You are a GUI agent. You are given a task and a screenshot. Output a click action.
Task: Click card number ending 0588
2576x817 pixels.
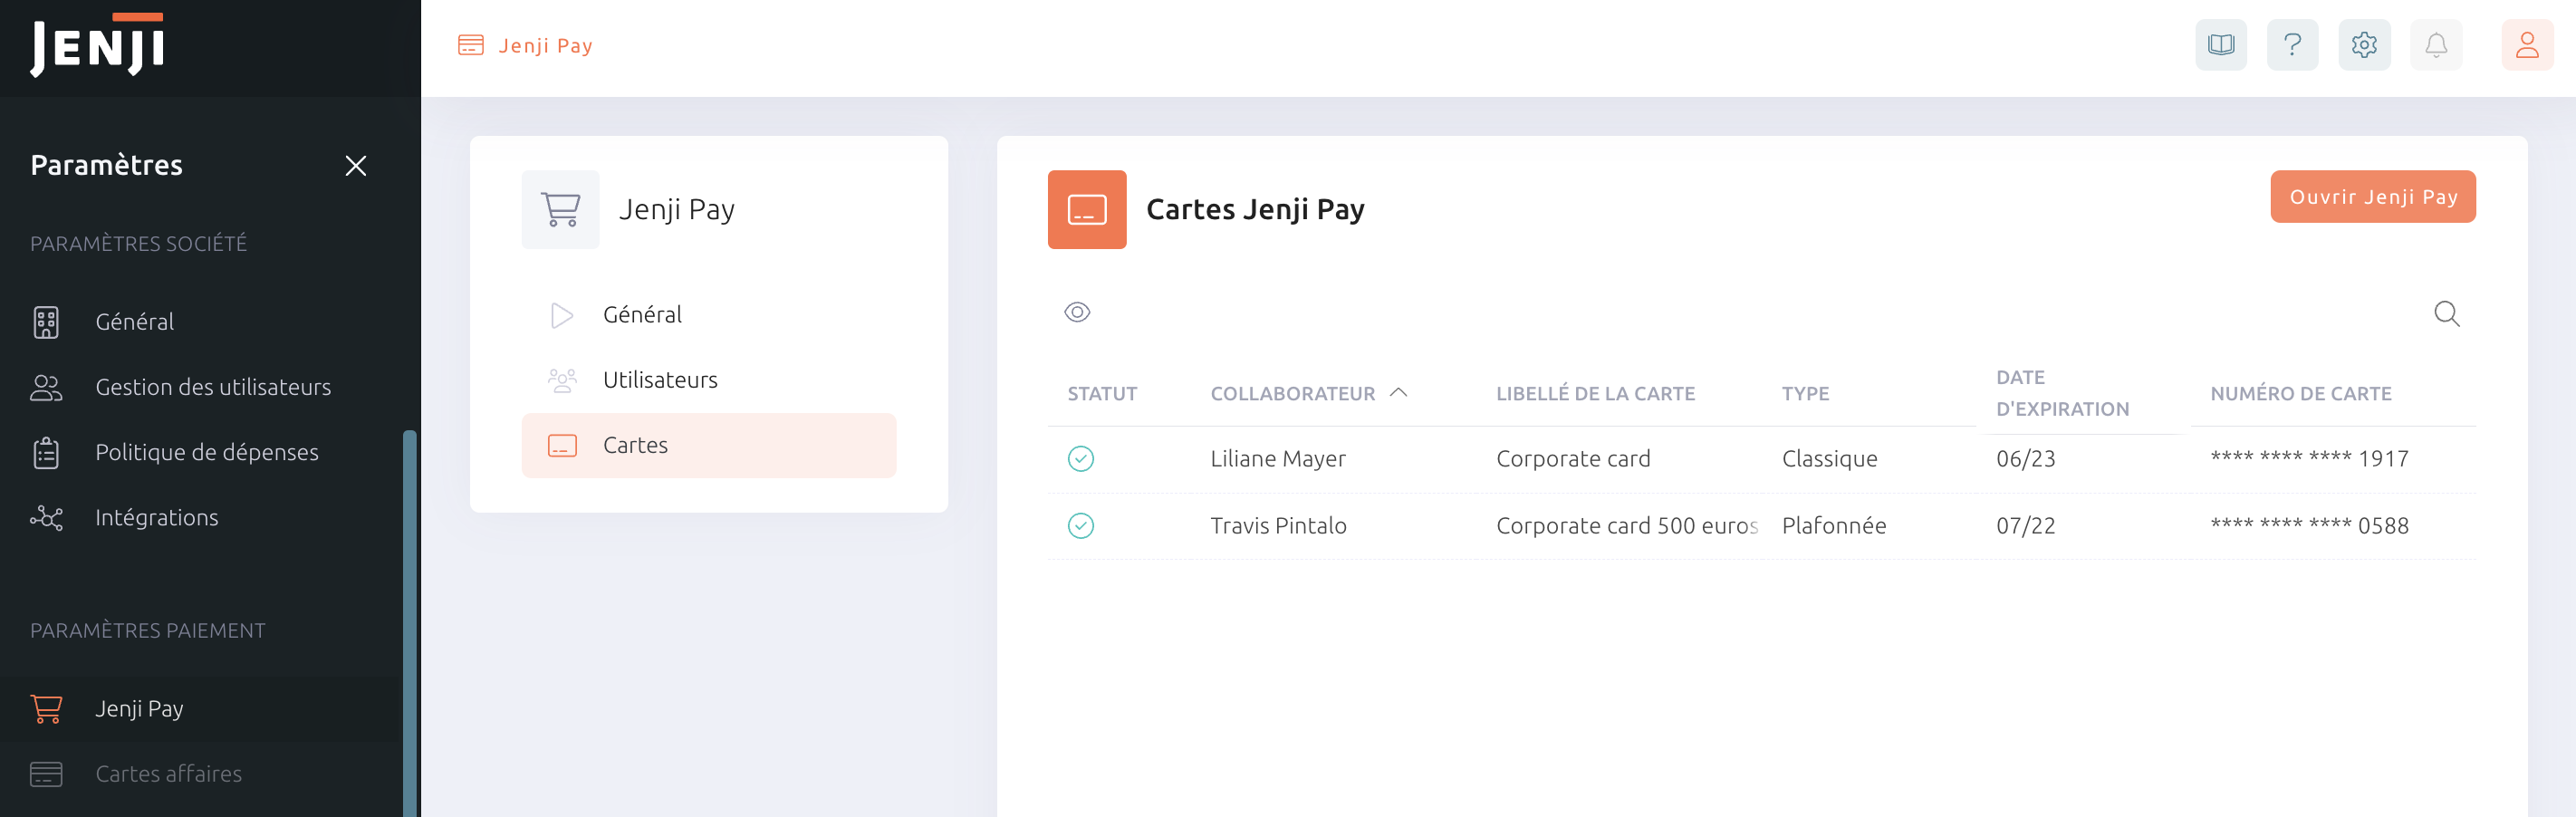2308,526
